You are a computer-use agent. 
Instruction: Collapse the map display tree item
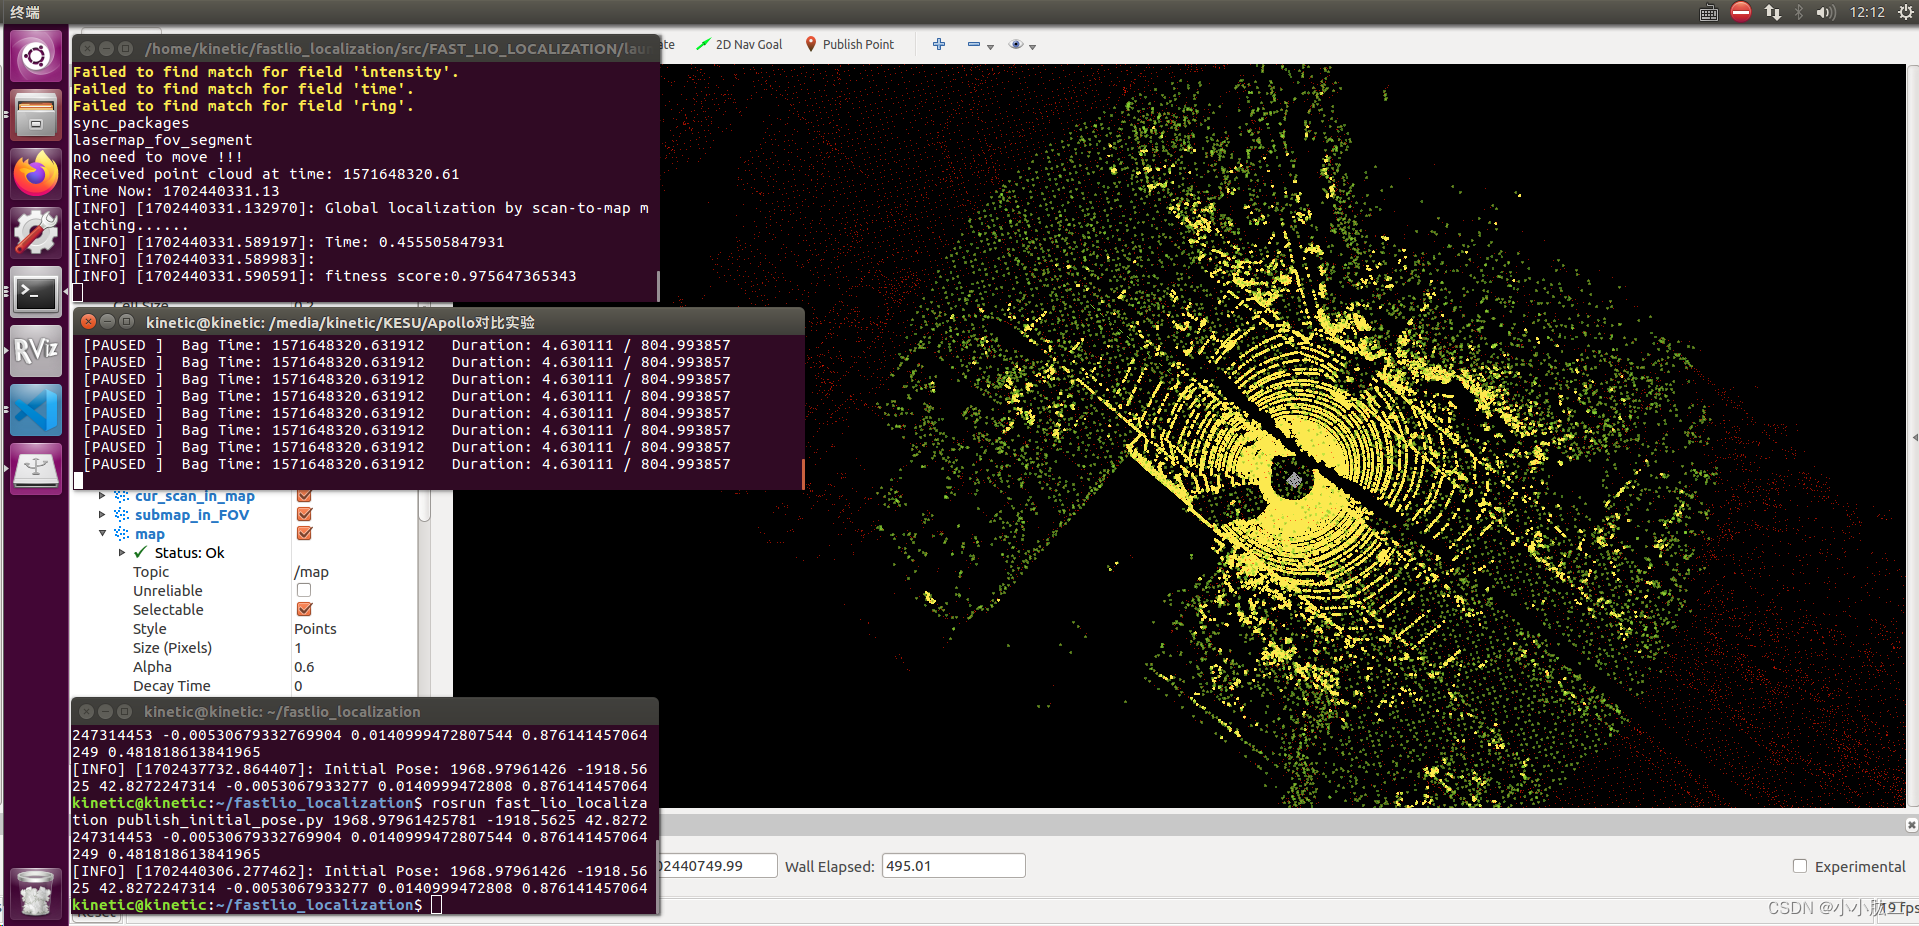tap(102, 534)
